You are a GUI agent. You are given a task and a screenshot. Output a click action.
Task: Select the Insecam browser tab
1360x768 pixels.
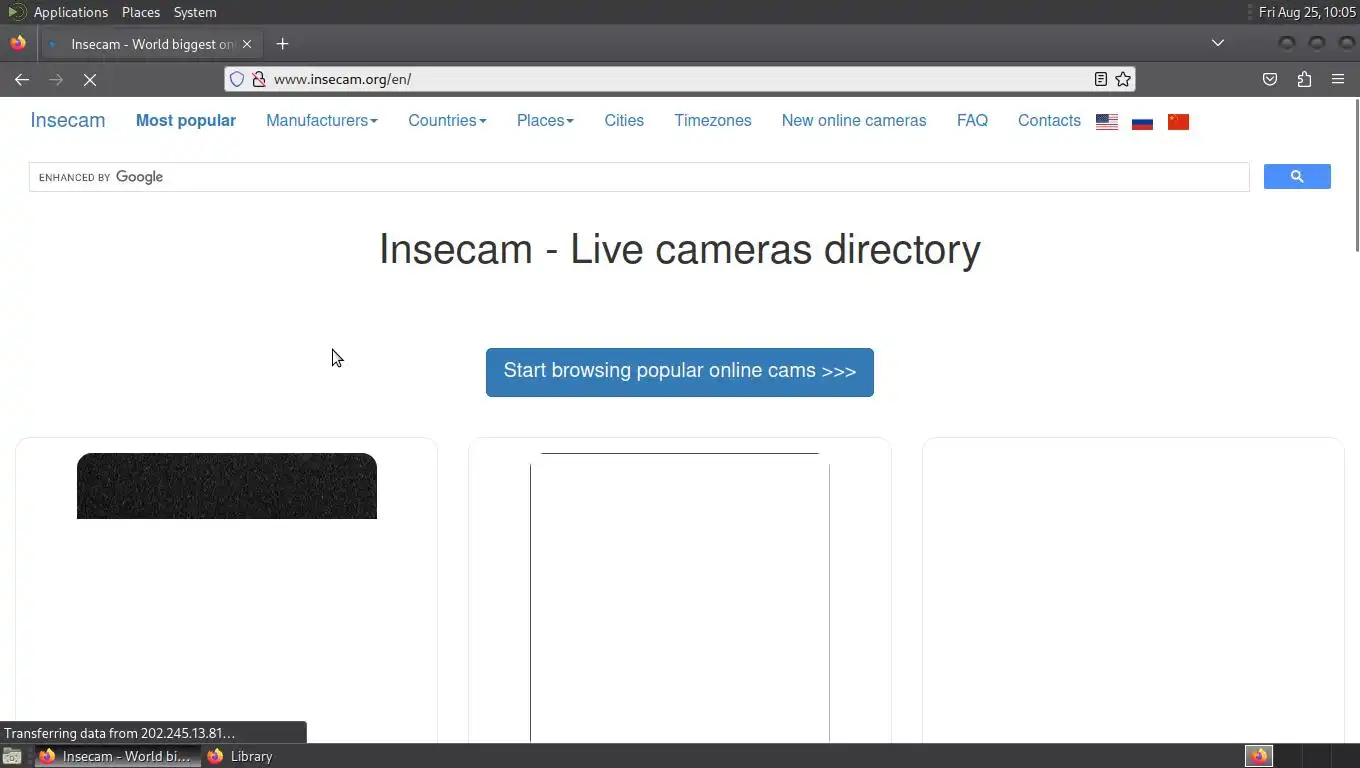pos(150,44)
